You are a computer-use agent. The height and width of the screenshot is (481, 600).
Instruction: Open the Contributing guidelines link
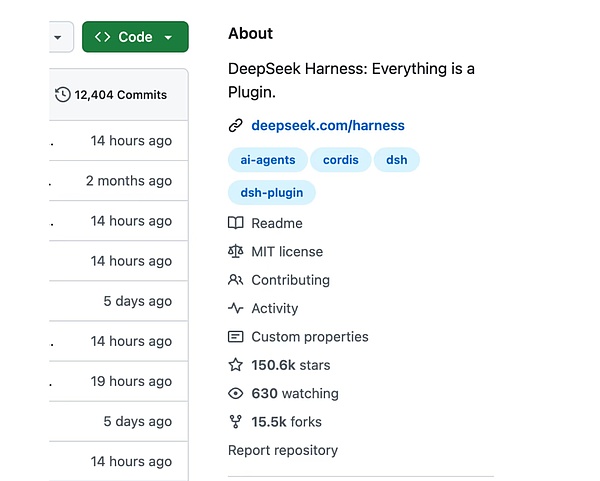coord(290,280)
